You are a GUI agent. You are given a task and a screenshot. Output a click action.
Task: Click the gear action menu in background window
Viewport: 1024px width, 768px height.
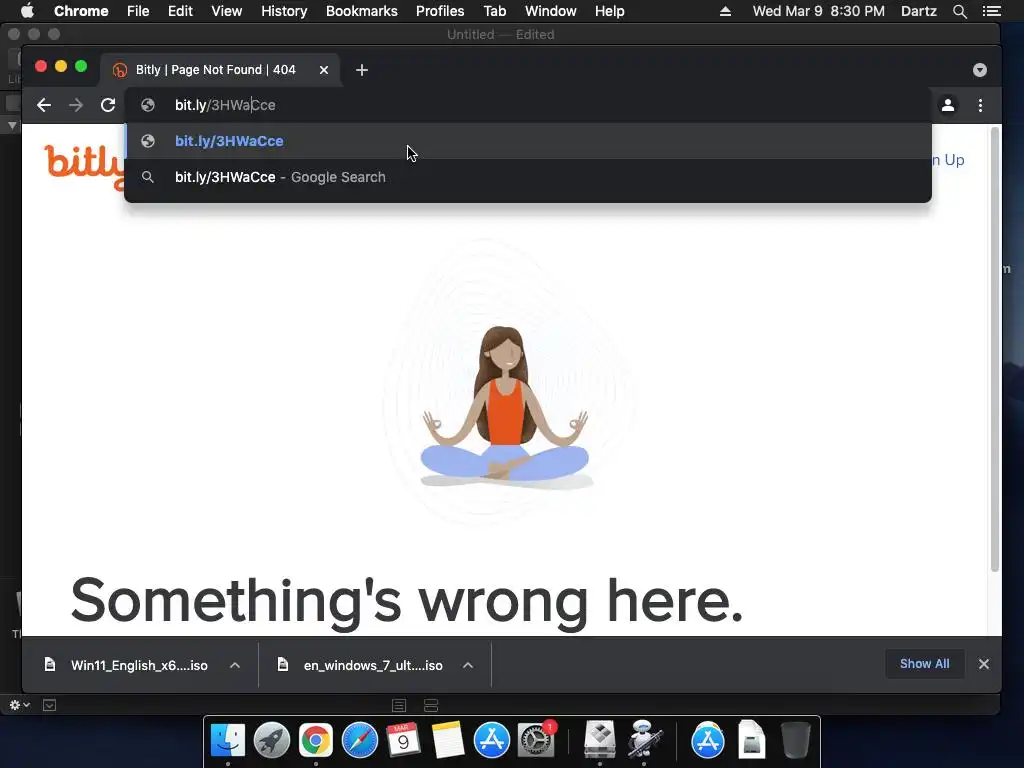[x=19, y=705]
